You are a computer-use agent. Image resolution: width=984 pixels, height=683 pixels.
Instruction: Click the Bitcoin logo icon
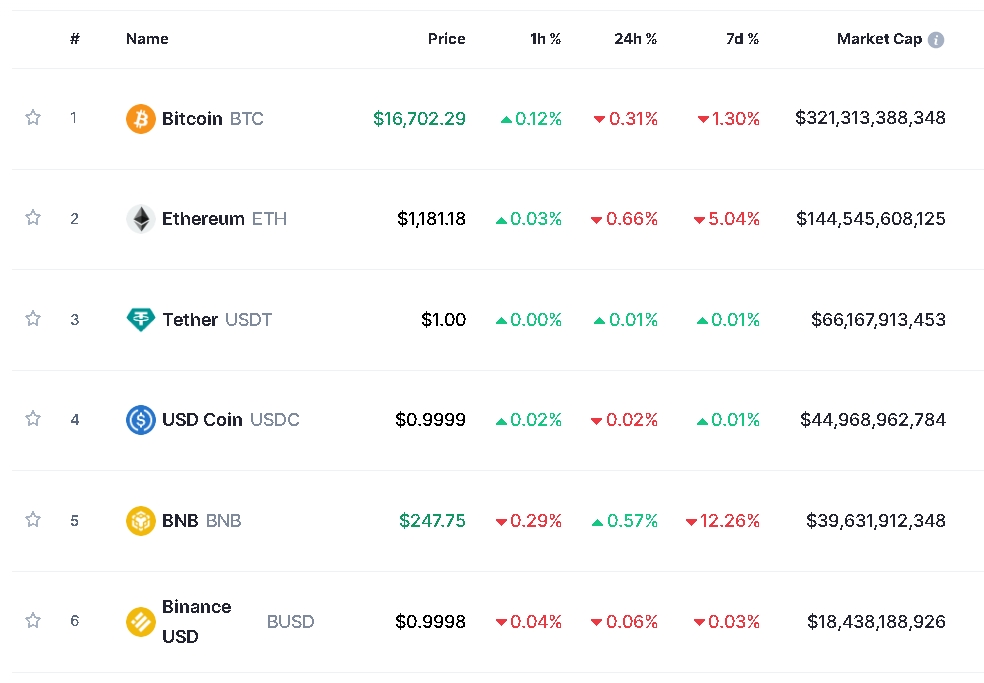coord(140,119)
